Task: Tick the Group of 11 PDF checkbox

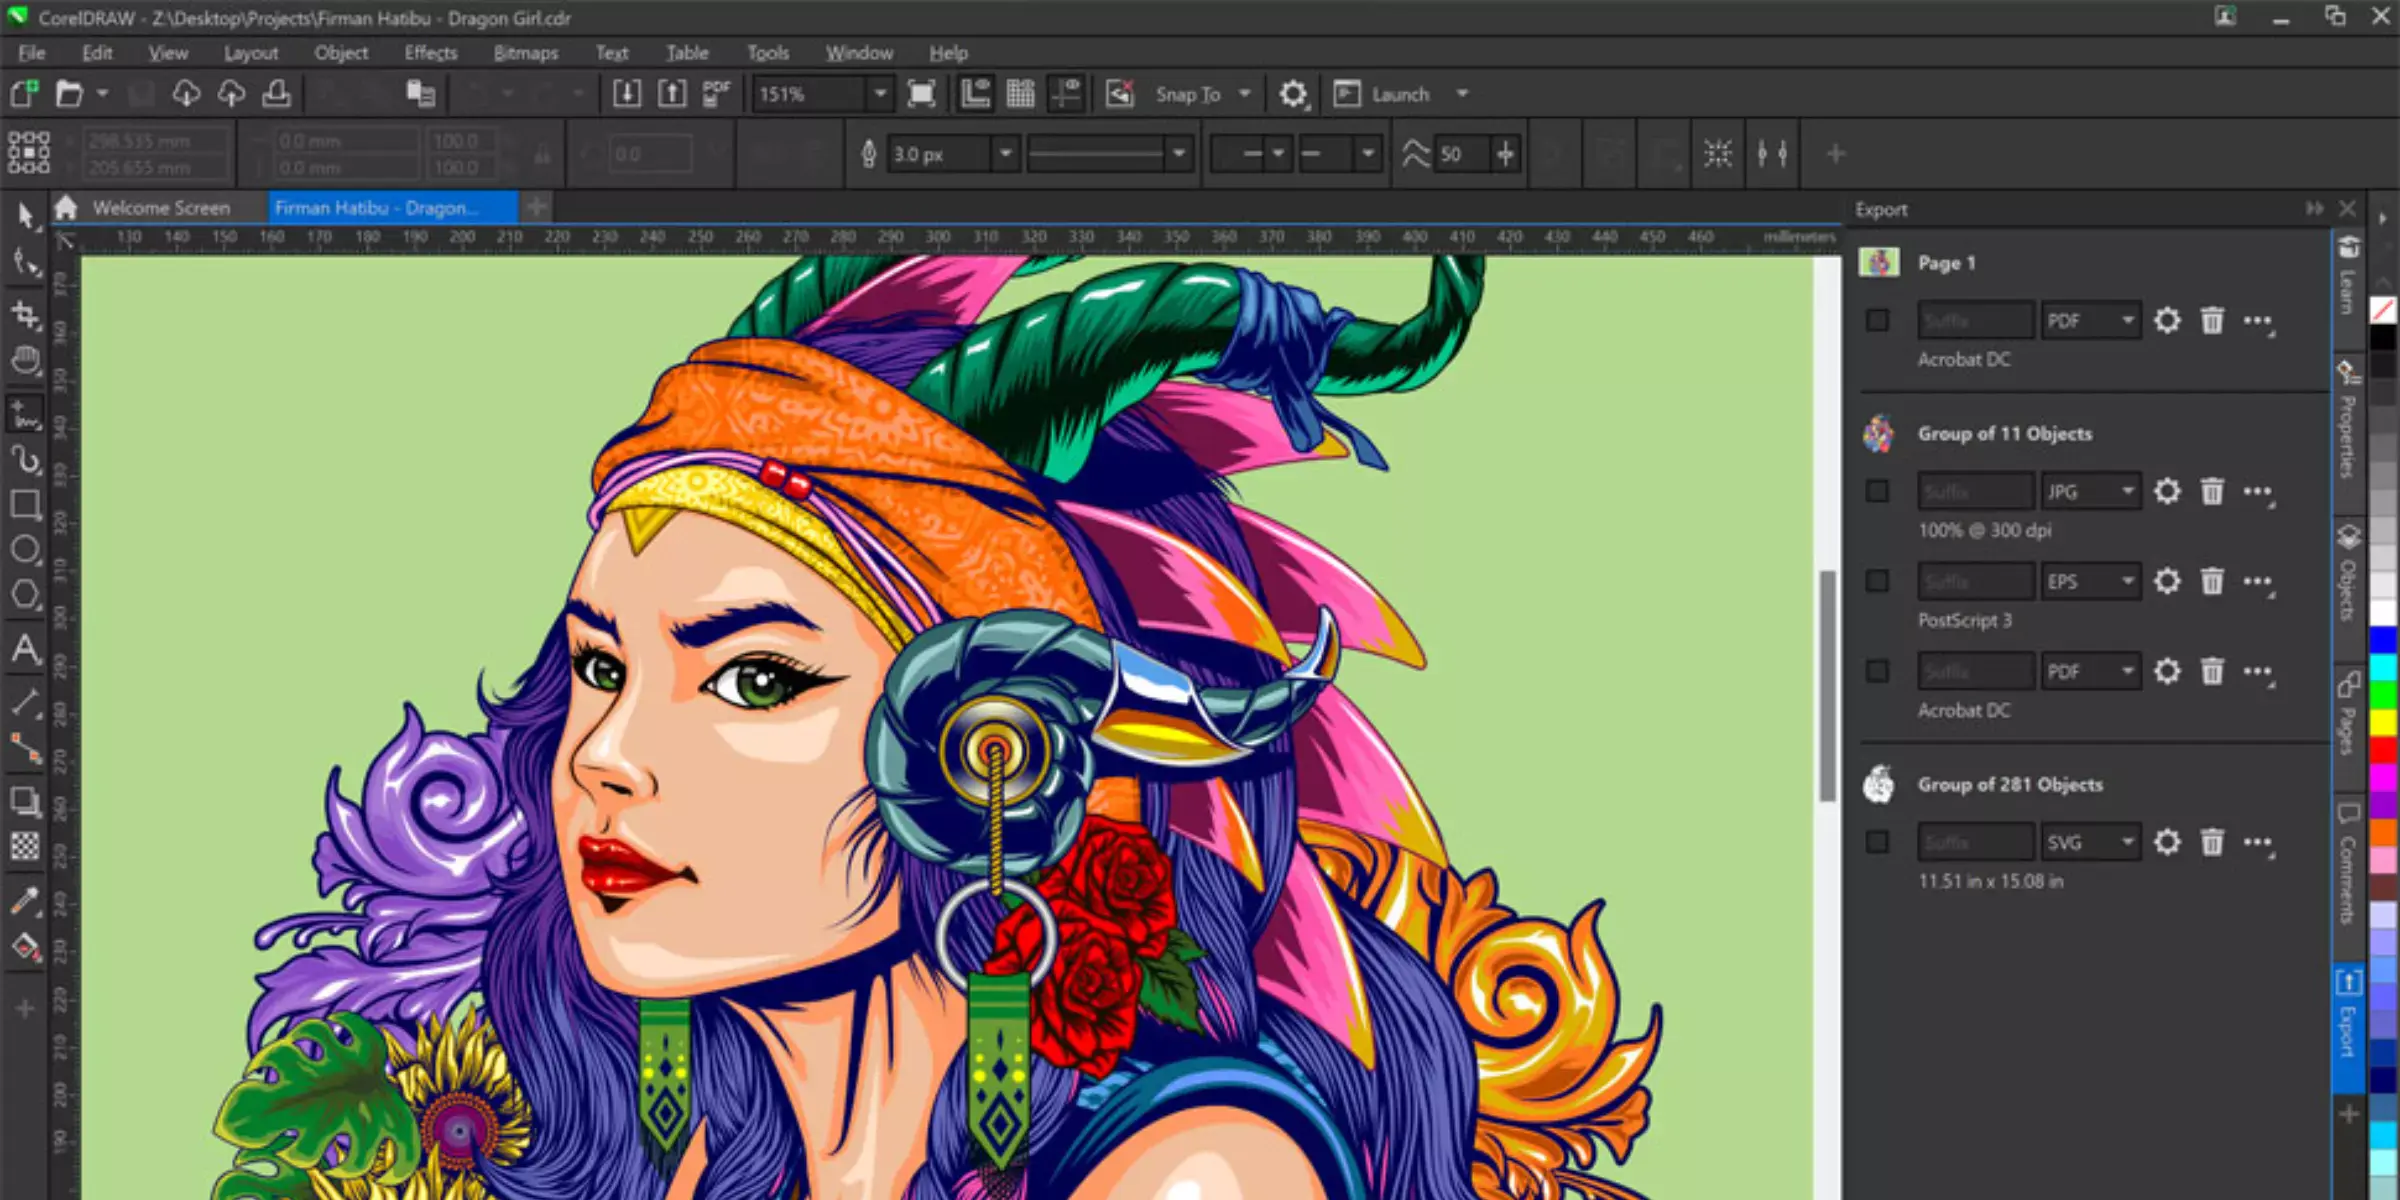Action: tap(1877, 671)
